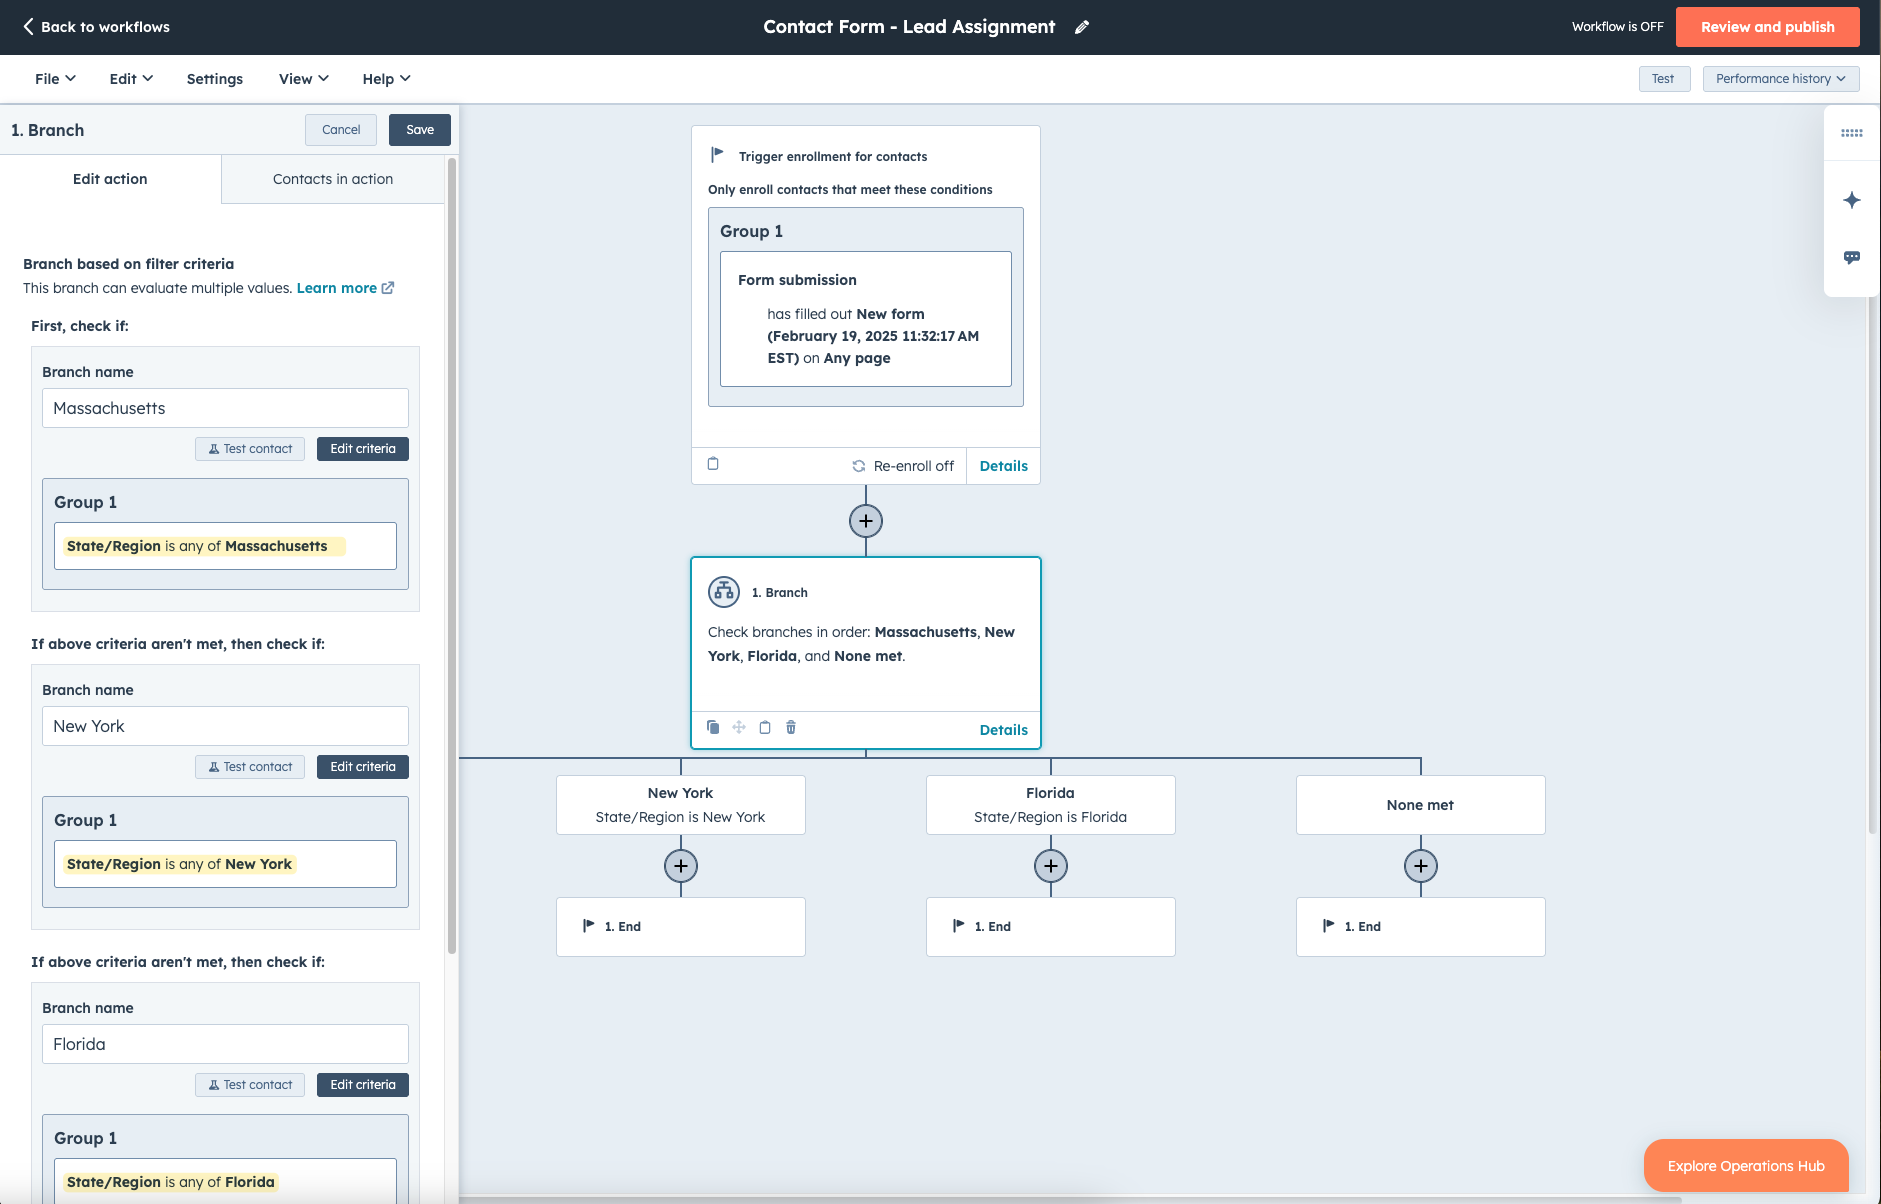Viewport: 1881px width, 1204px height.
Task: Click Test contact for New York branch
Action: tap(250, 767)
